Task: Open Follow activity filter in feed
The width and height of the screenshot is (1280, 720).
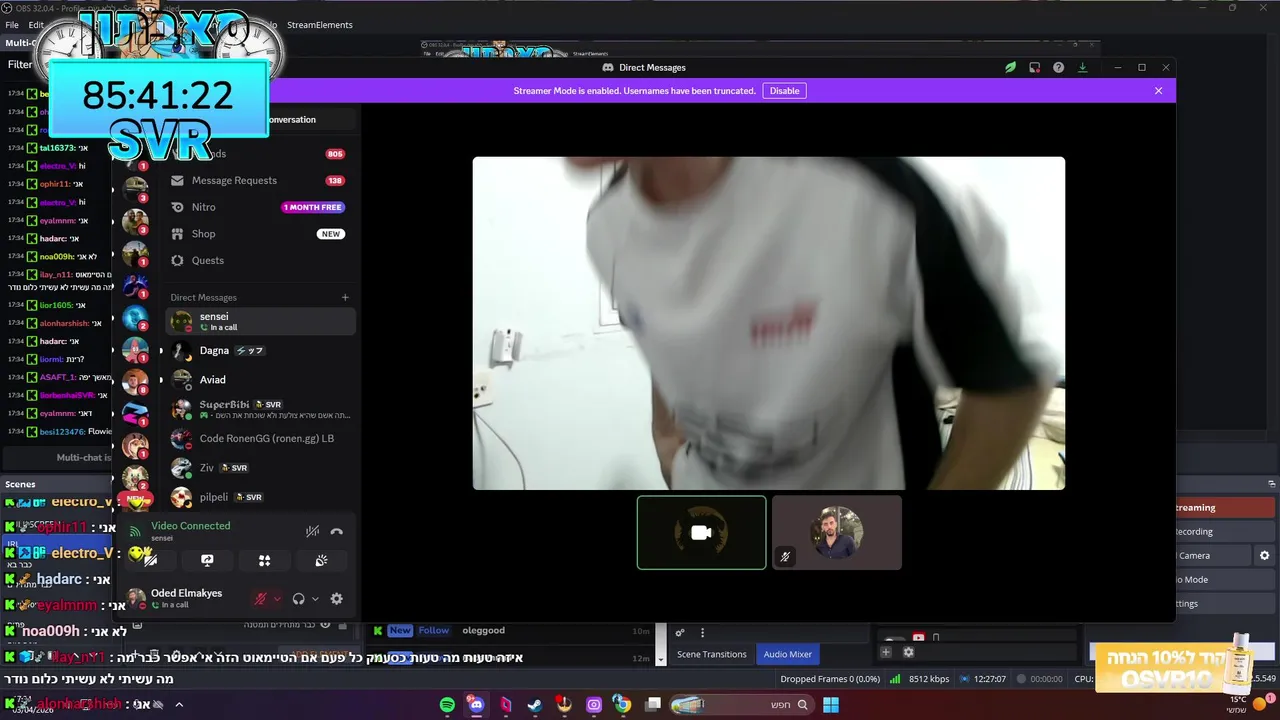Action: (x=433, y=631)
